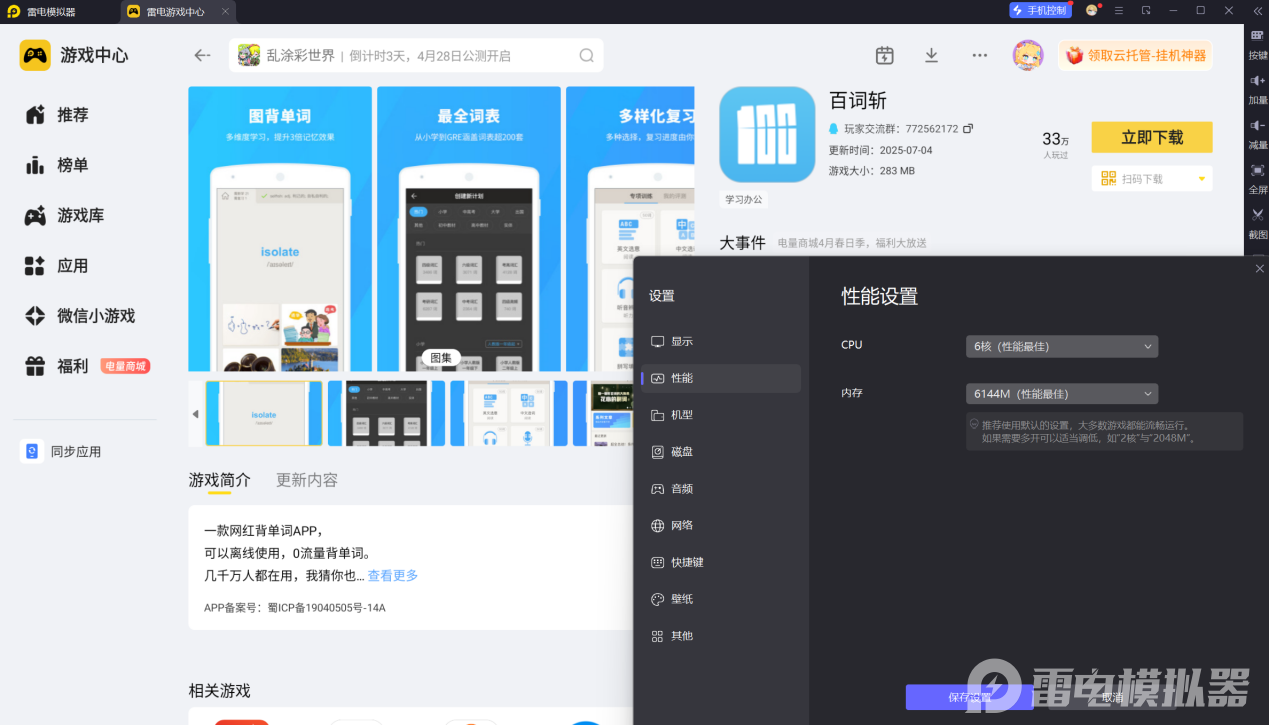
Task: Select 音频 in settings menu
Action: [720, 489]
